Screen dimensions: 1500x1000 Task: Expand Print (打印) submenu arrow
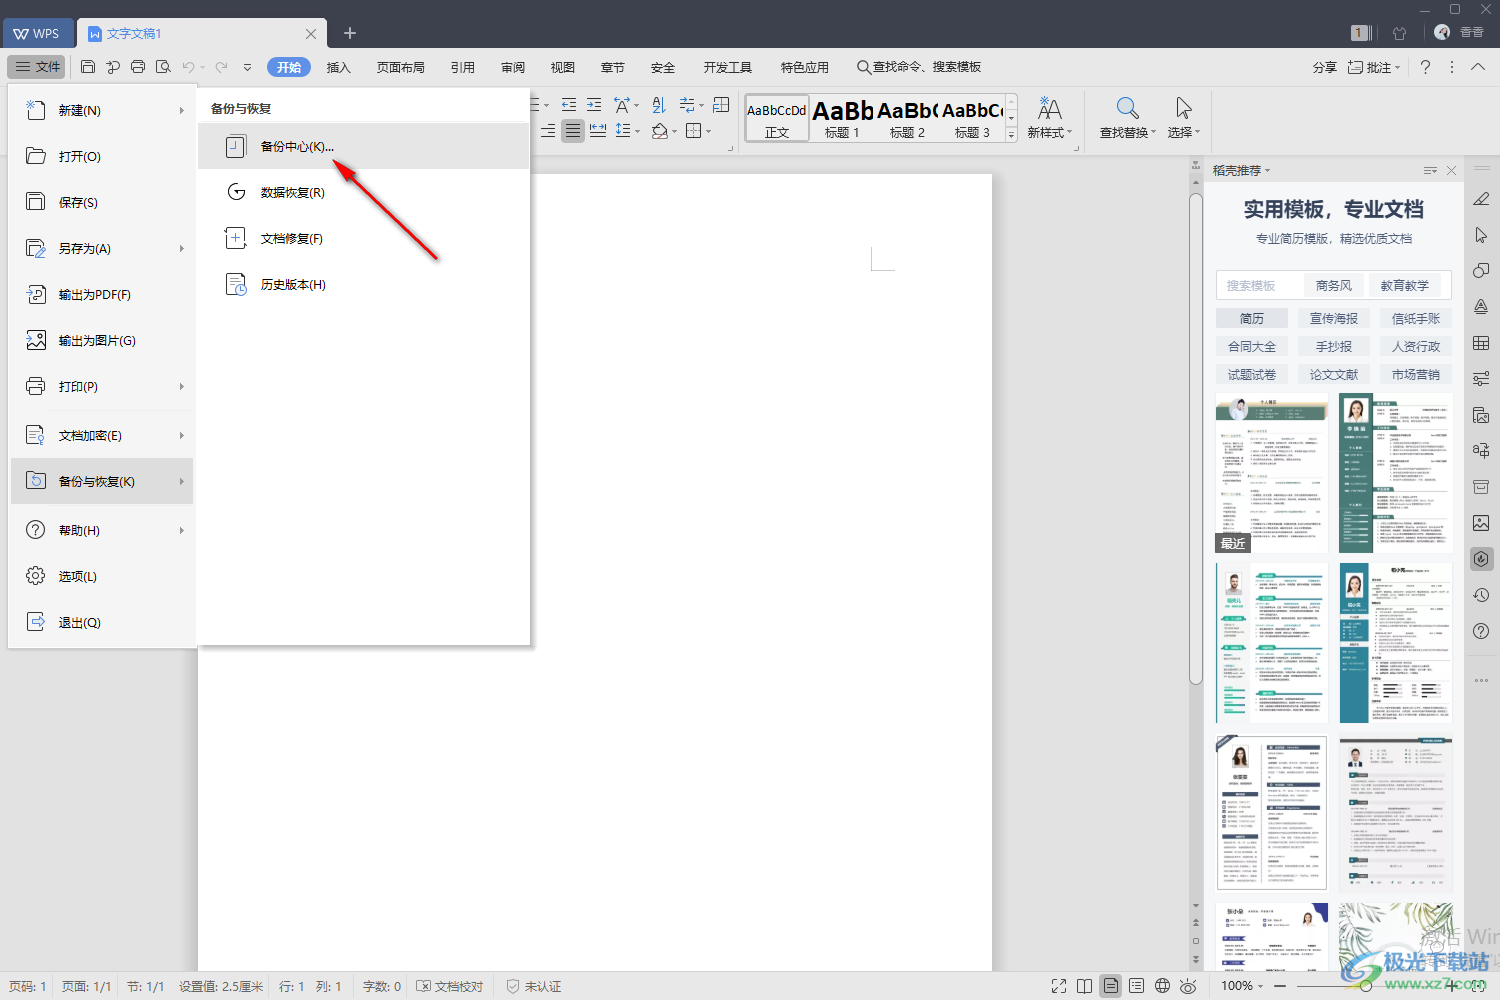point(182,386)
